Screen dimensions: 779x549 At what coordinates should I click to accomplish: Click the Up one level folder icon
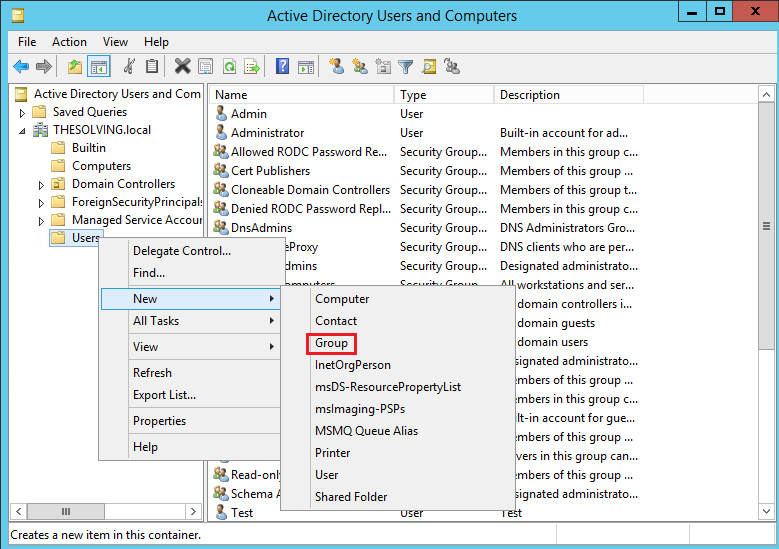click(74, 67)
